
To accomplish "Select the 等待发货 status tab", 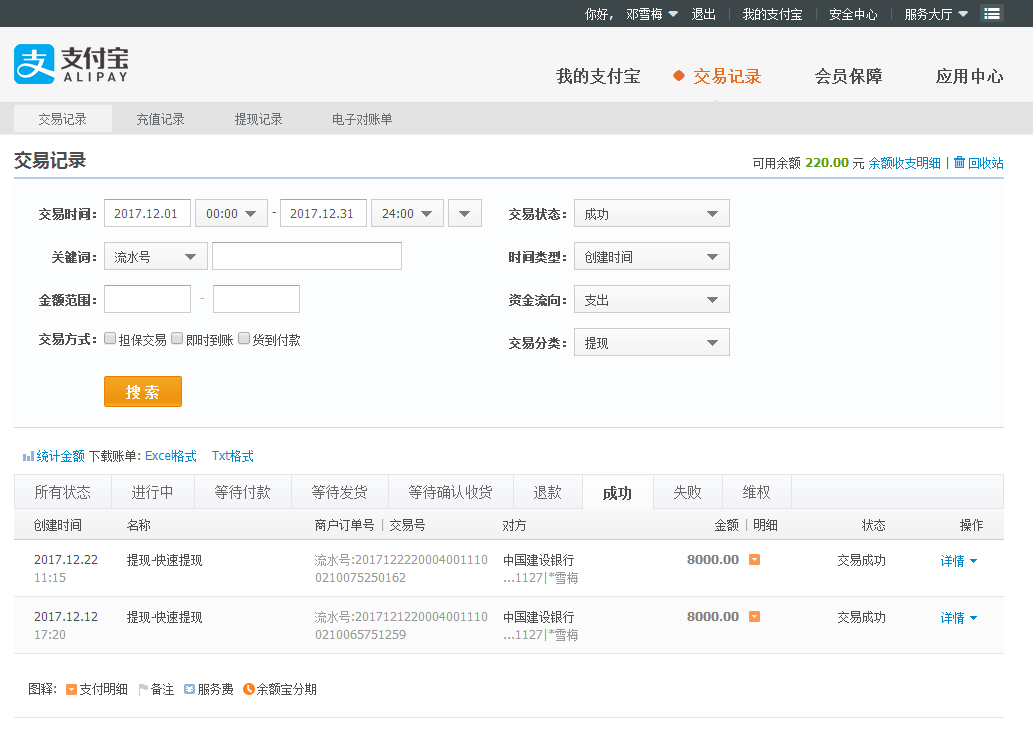I will tap(339, 492).
